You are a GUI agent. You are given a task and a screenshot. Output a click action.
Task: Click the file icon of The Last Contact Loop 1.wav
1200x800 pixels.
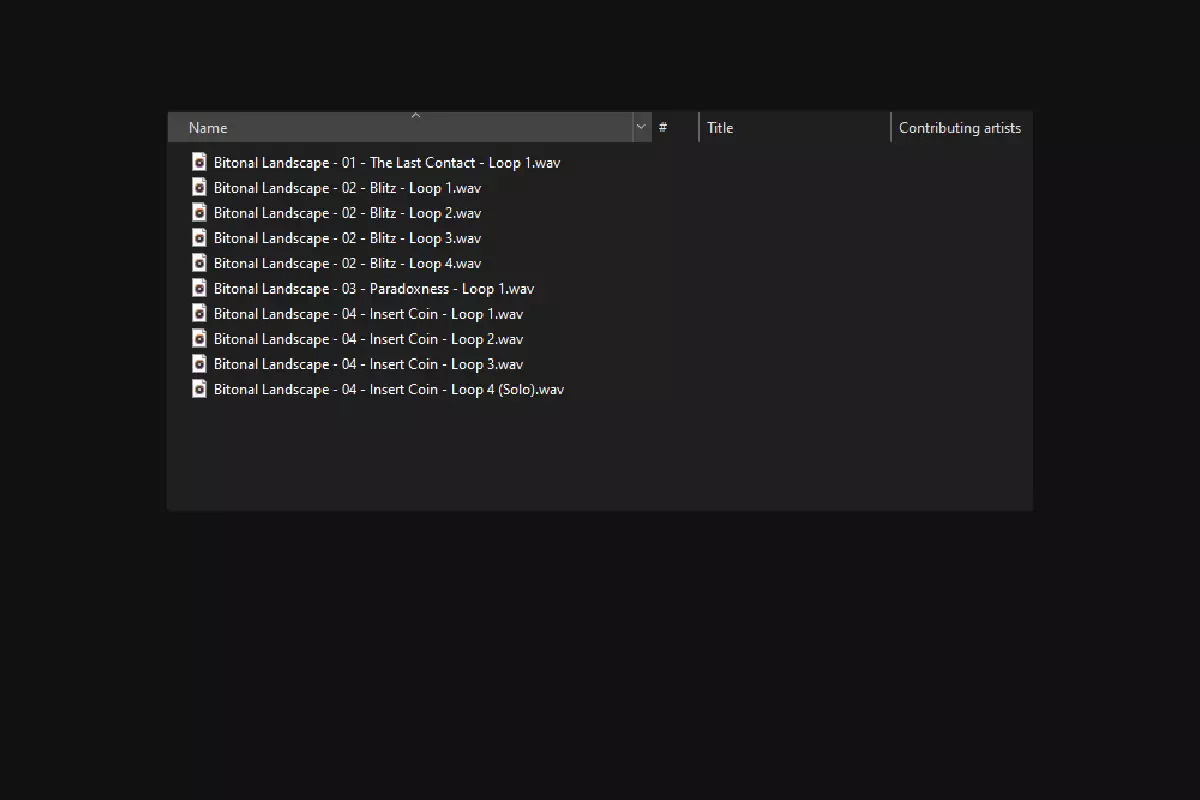(x=199, y=162)
